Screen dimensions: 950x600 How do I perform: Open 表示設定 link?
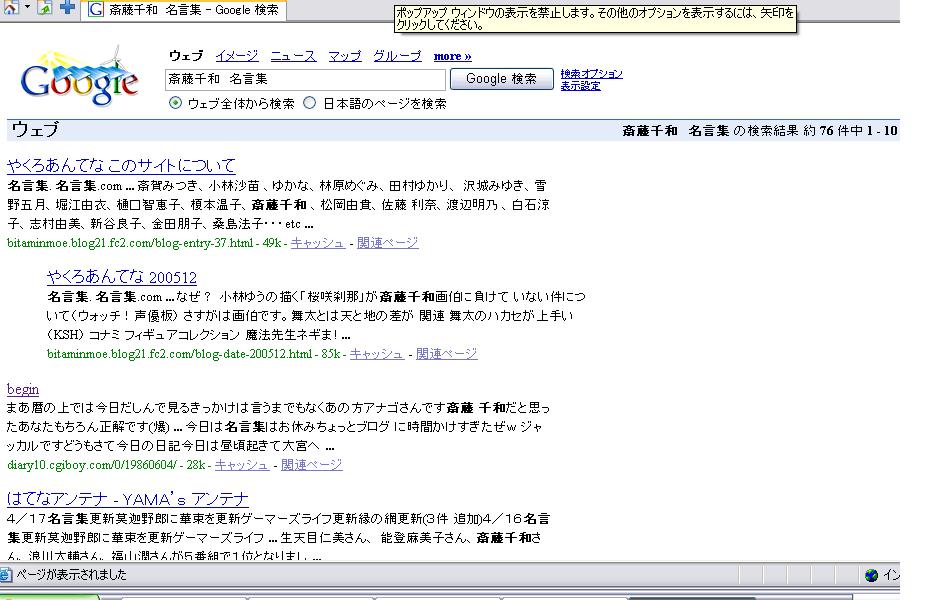tap(580, 86)
